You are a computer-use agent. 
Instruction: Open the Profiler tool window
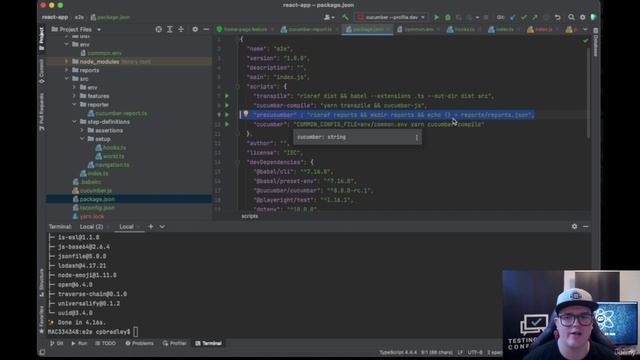coord(174,343)
